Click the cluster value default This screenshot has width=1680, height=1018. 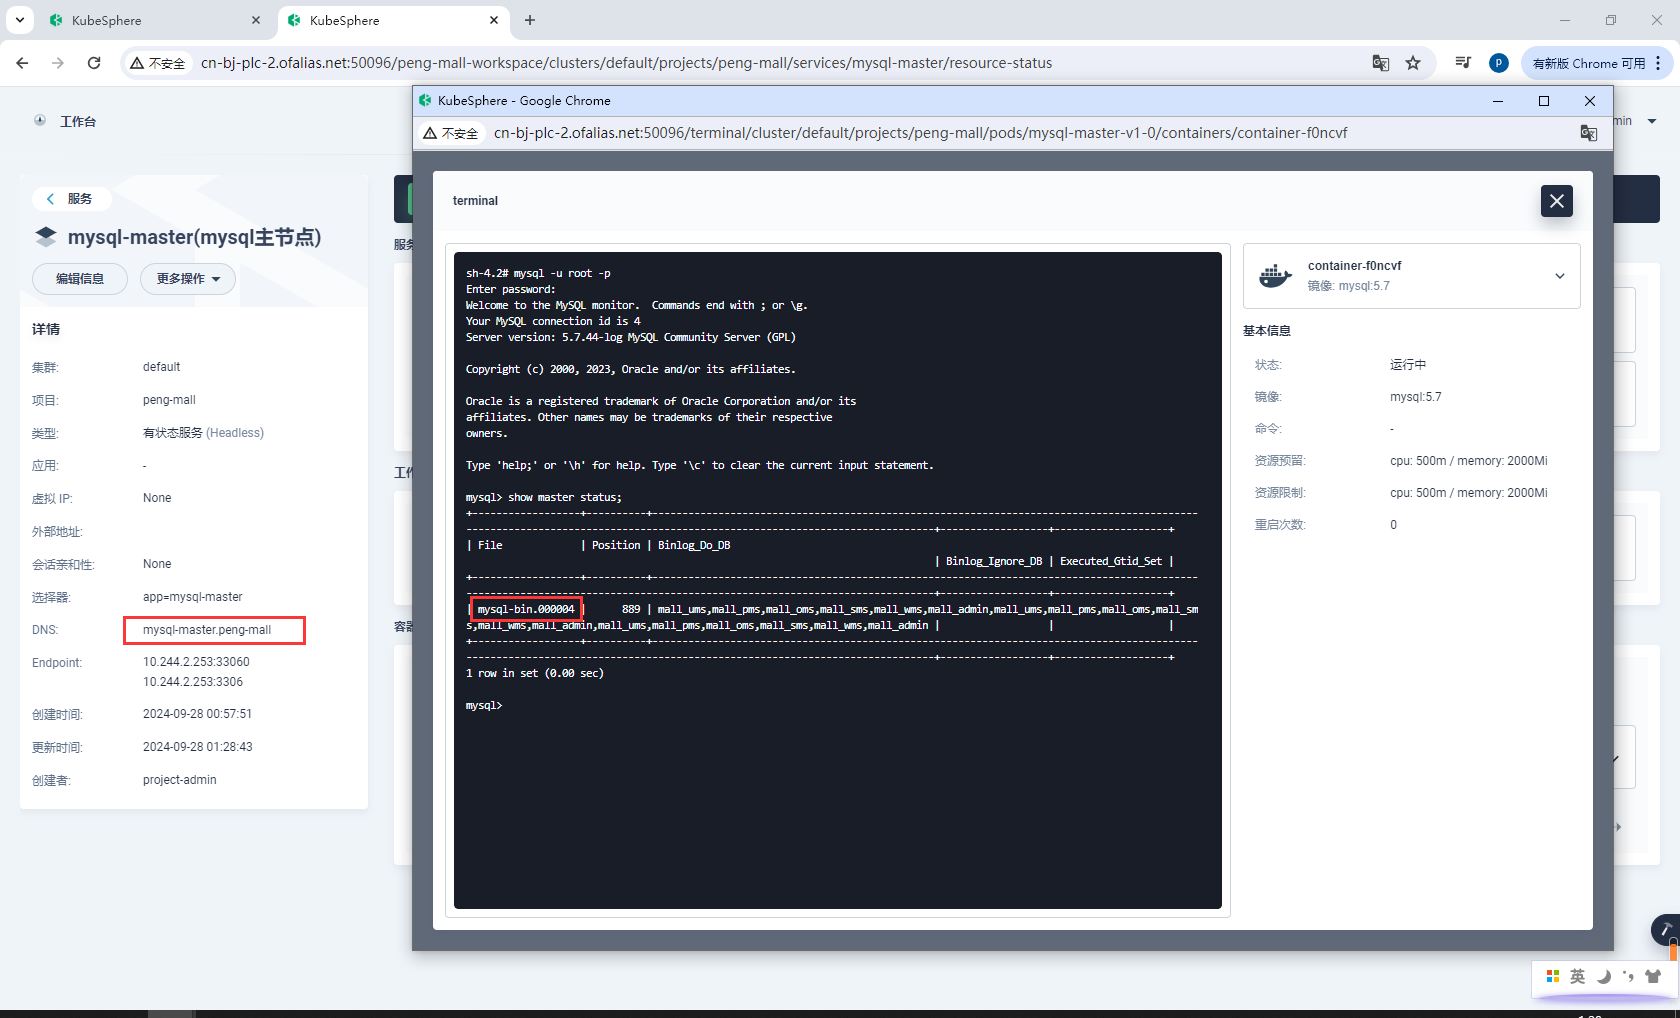point(161,367)
